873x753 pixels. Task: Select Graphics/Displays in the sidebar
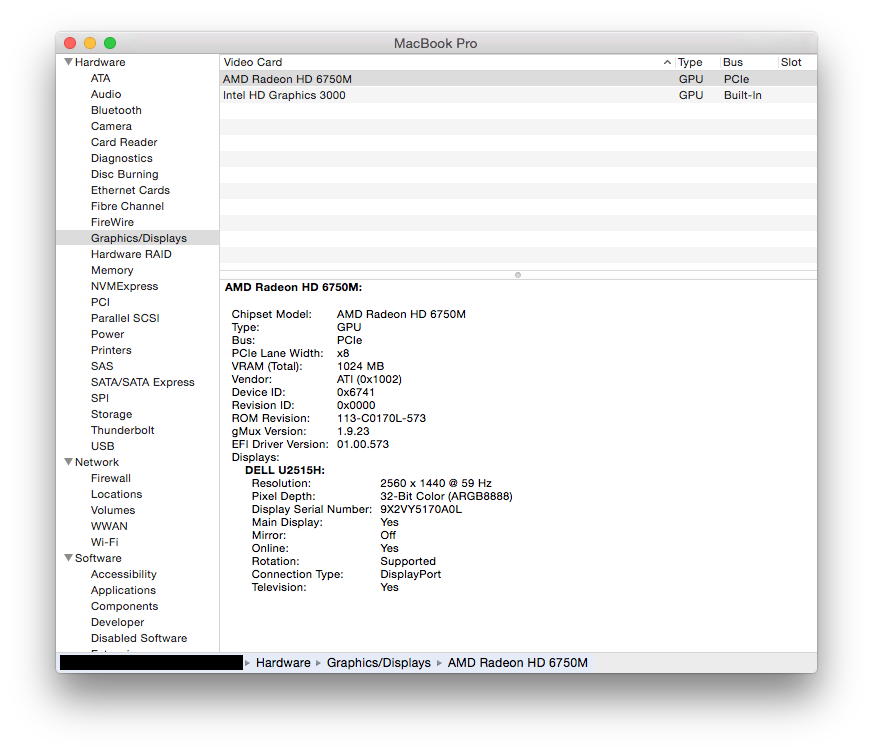139,238
